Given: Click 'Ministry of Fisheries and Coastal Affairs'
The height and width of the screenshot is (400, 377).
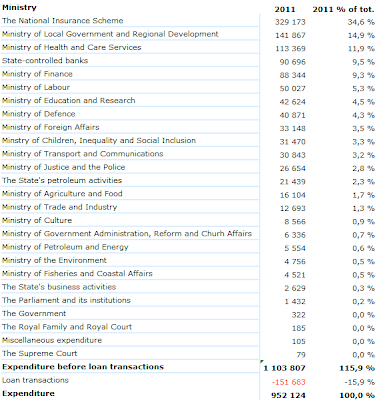Looking at the screenshot, I should (x=77, y=274).
